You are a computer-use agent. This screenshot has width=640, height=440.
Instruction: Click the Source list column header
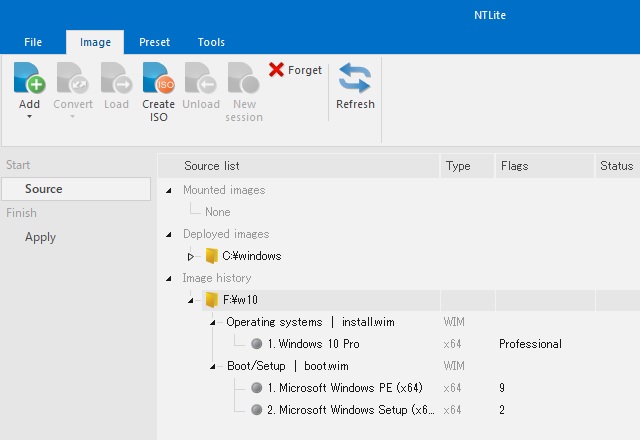[x=299, y=166]
